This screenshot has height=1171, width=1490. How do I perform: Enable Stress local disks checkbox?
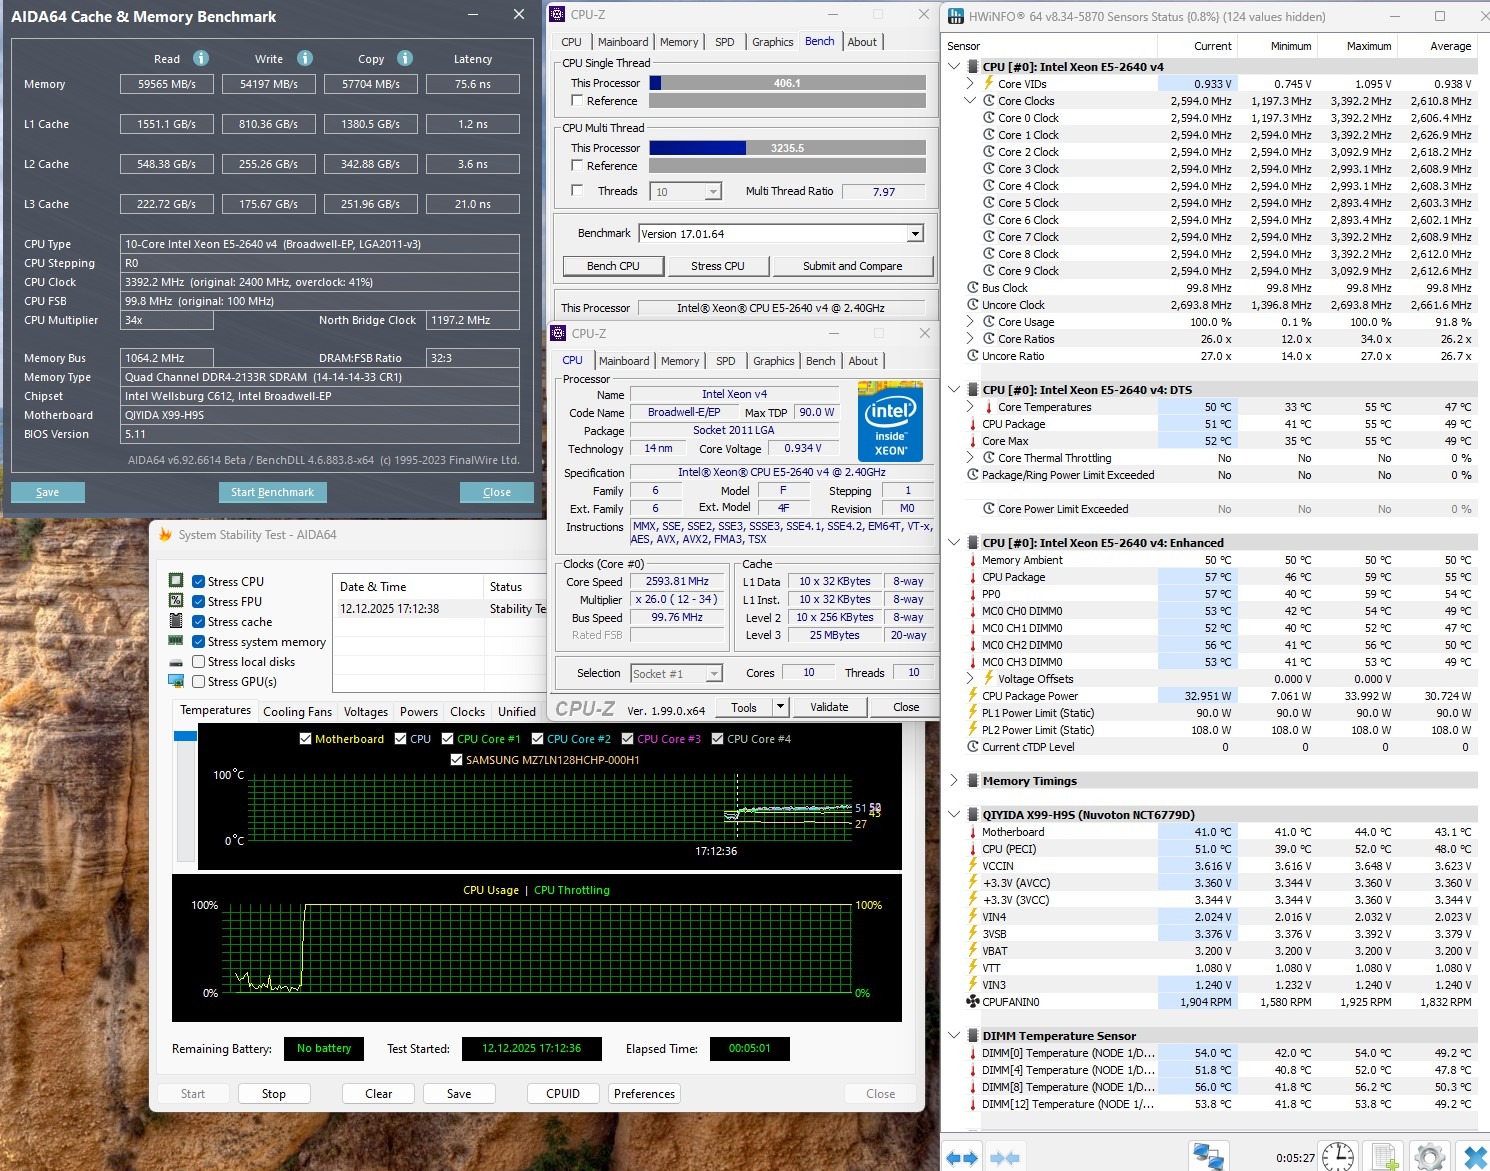(199, 662)
